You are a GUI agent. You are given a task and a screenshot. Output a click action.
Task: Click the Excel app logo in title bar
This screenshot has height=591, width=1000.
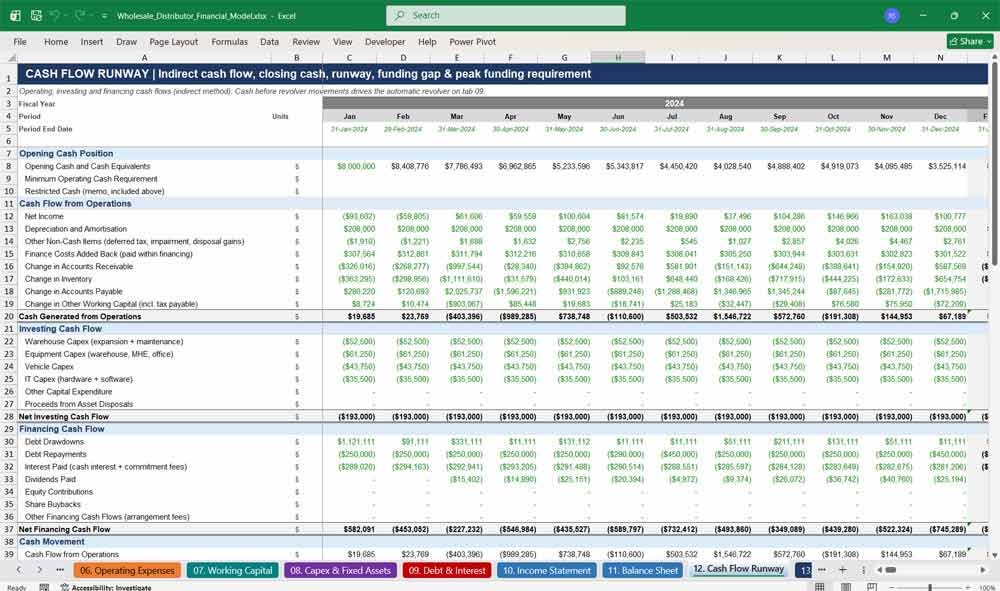15,15
